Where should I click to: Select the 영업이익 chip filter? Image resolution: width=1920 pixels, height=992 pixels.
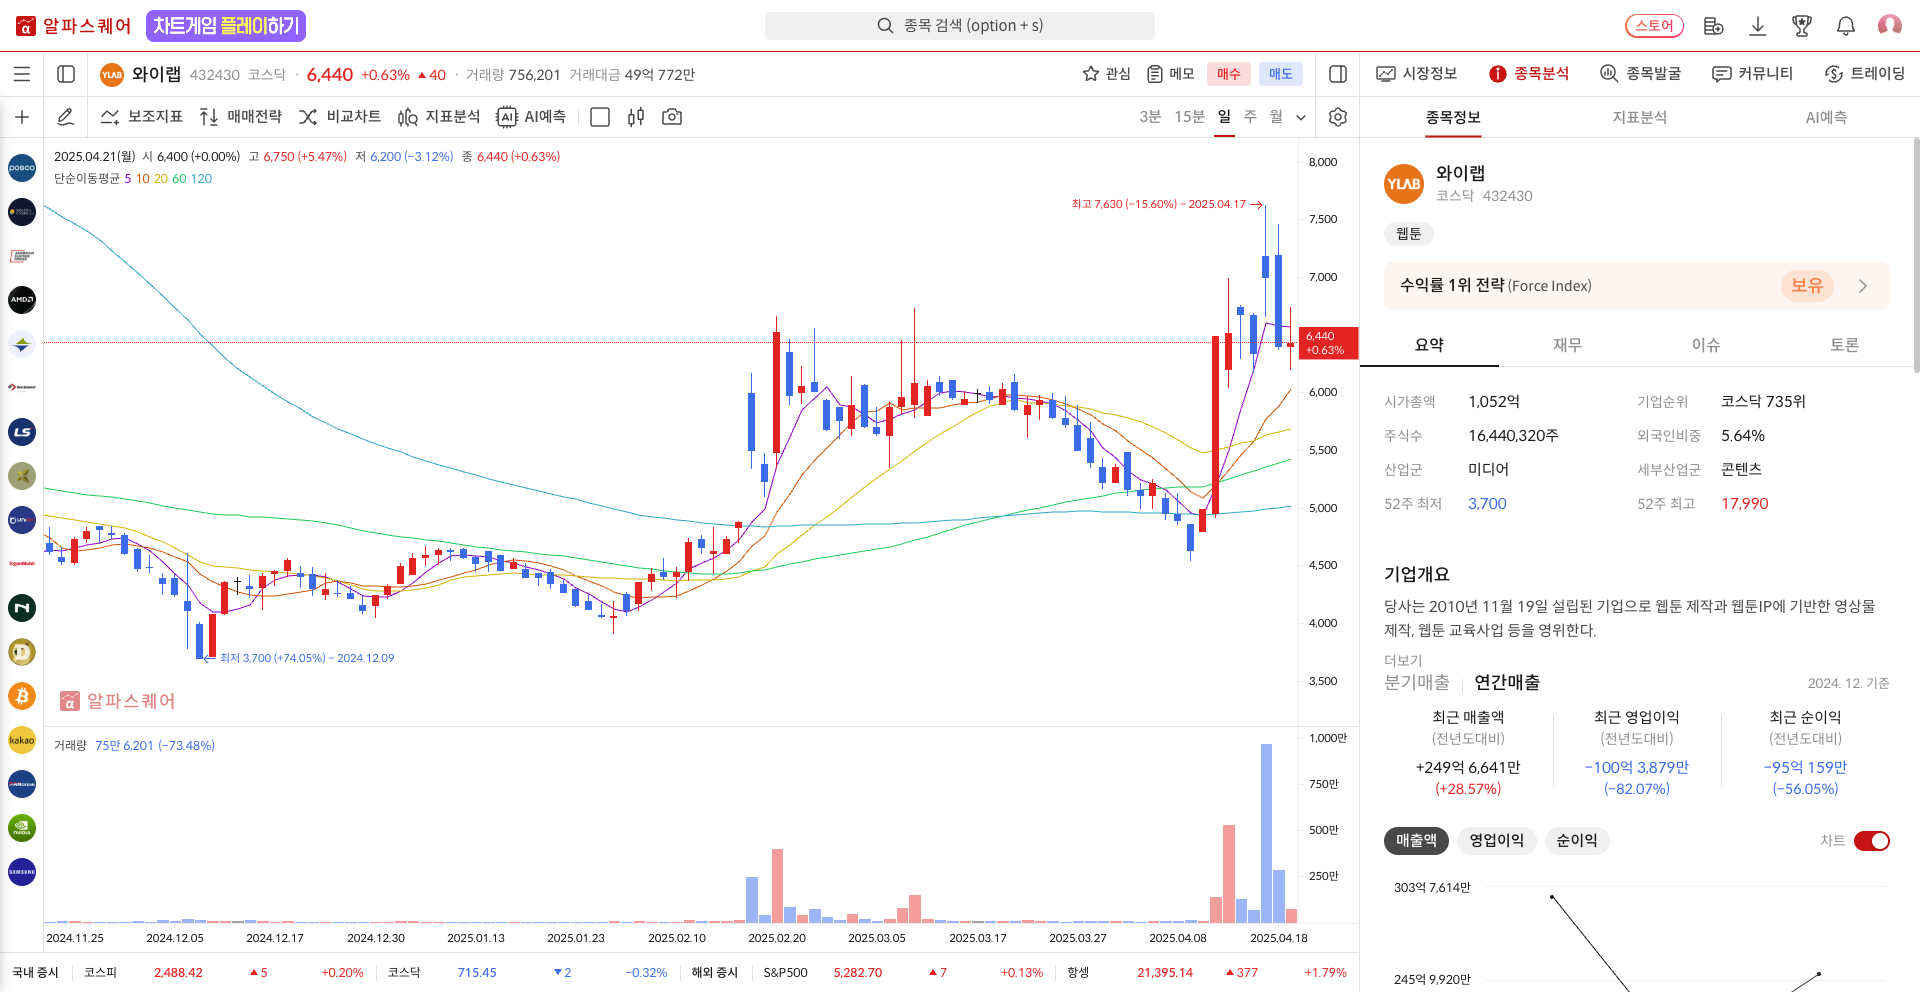click(1496, 841)
